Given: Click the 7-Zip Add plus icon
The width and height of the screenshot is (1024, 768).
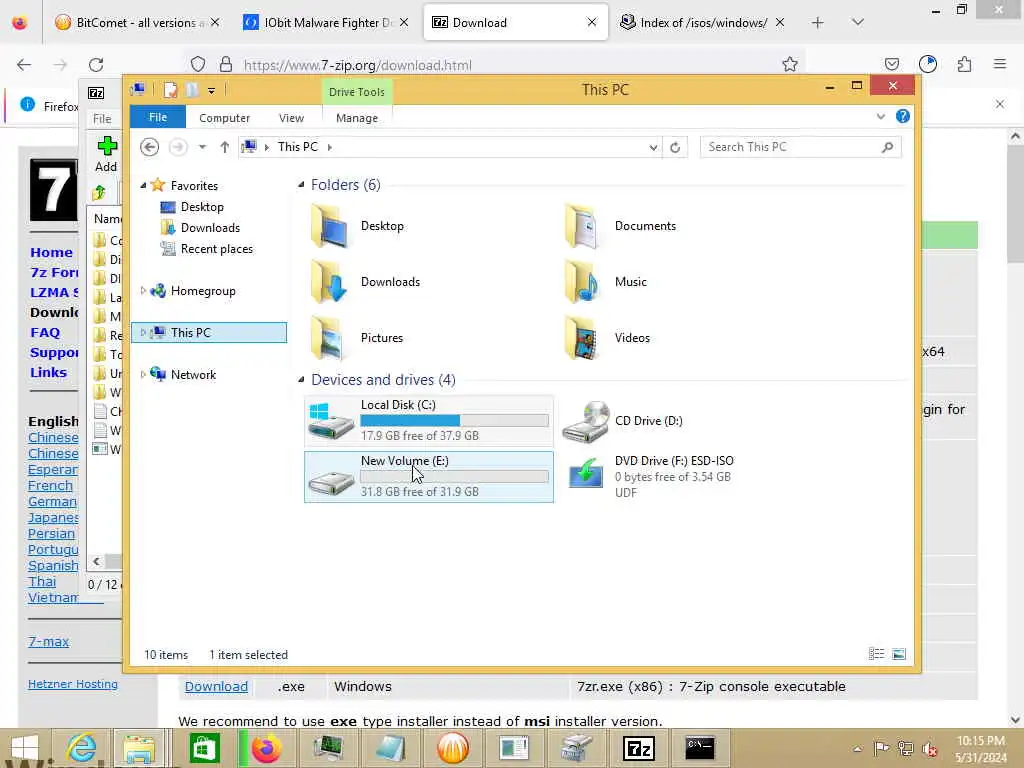Looking at the screenshot, I should point(106,146).
